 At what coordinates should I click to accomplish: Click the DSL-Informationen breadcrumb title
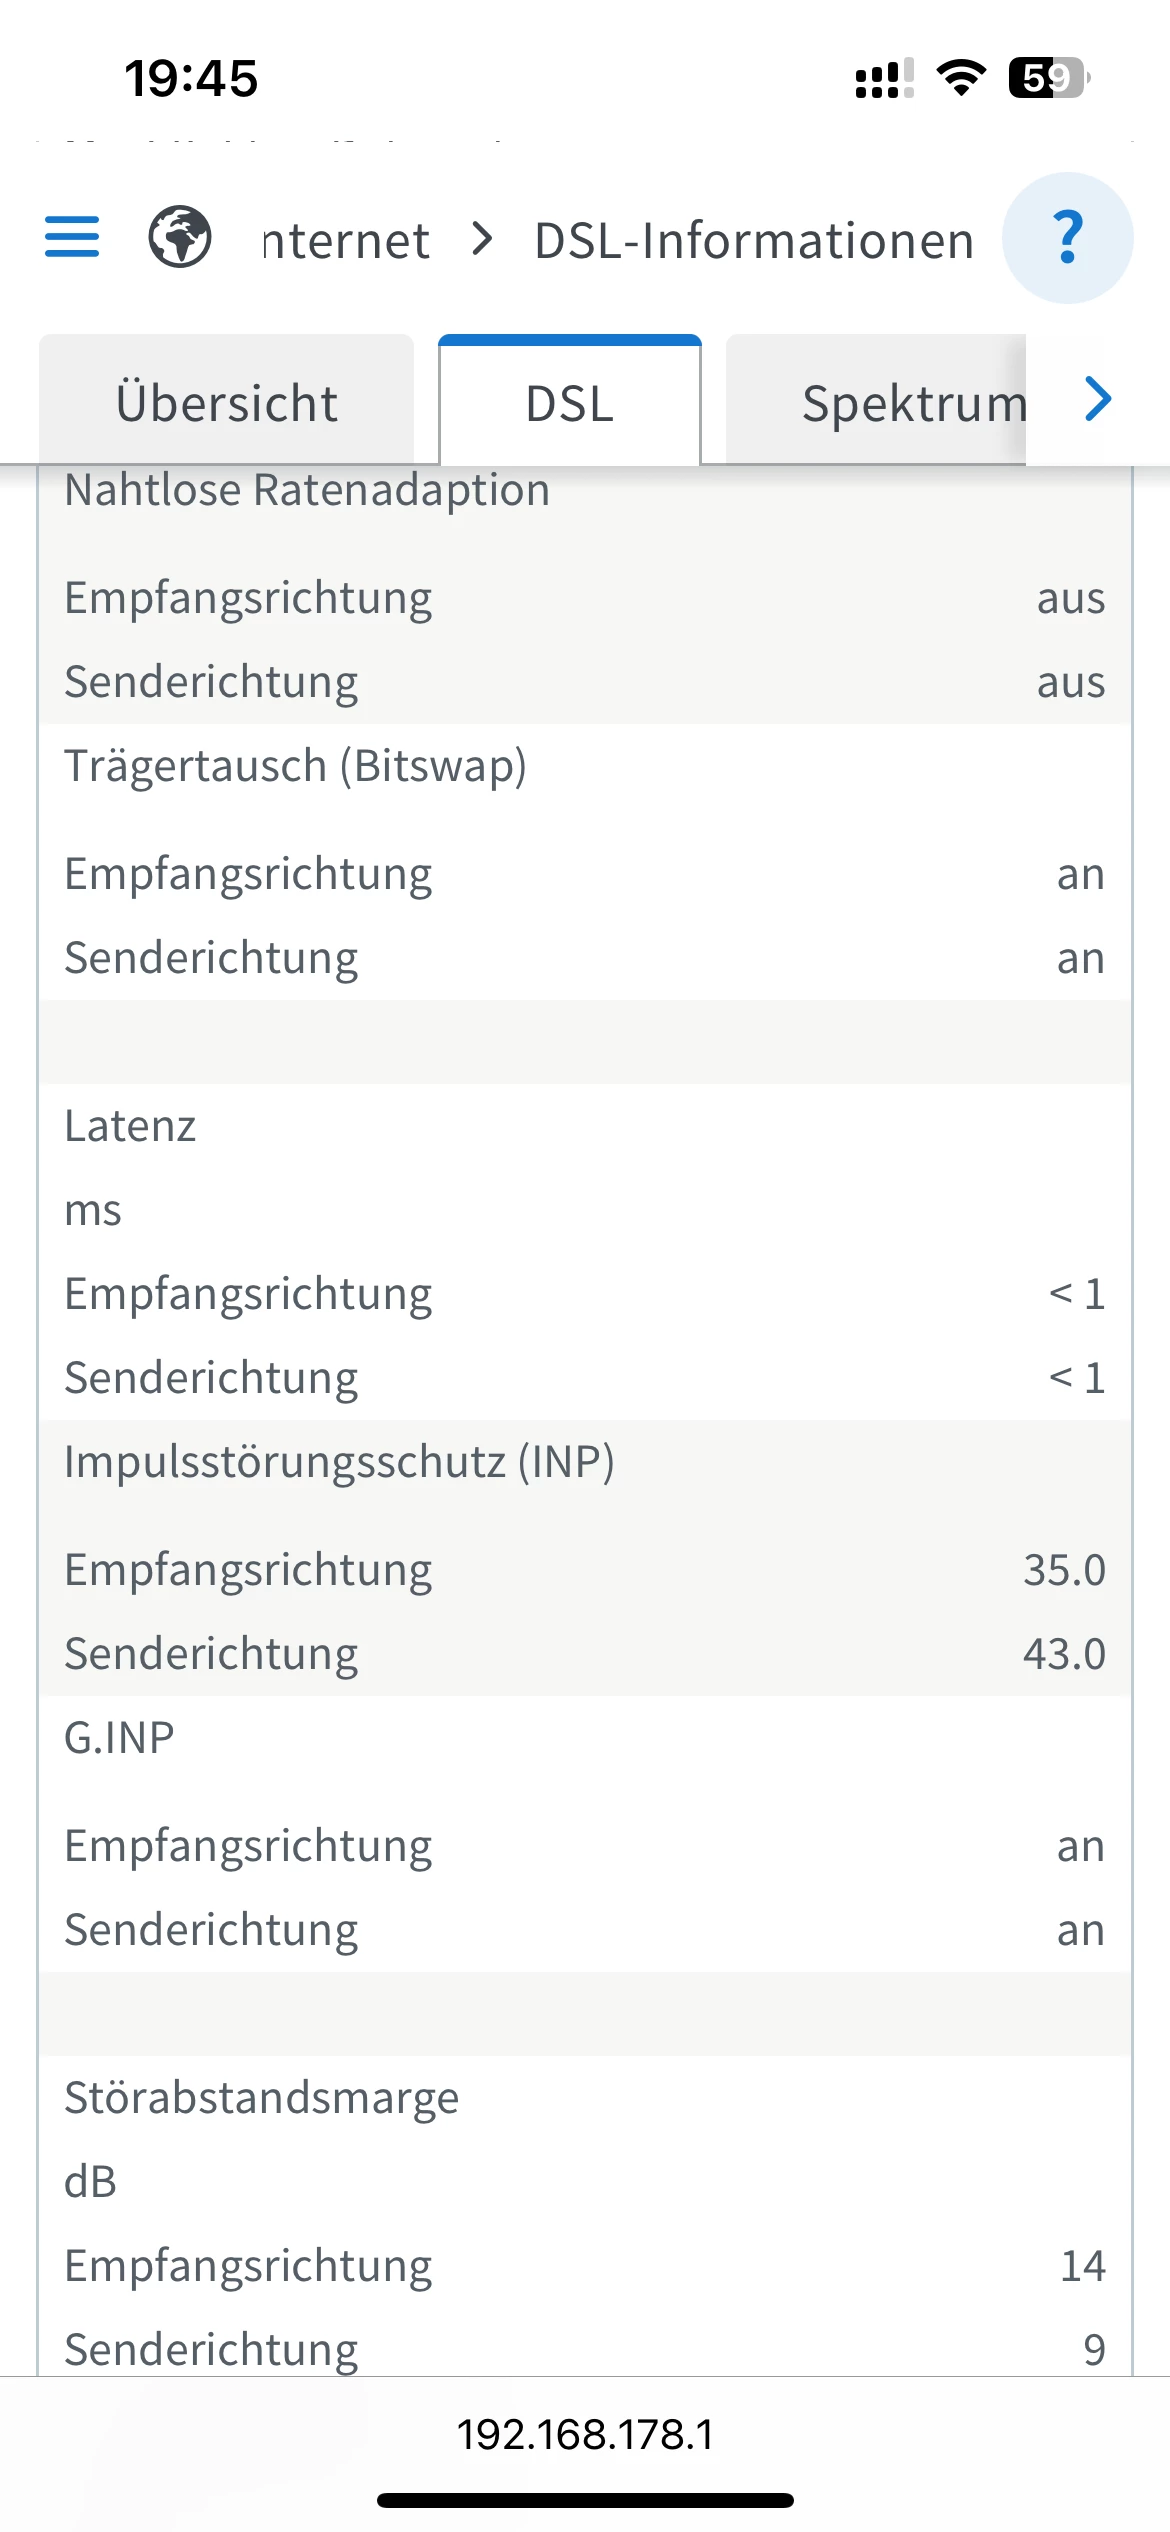click(754, 241)
